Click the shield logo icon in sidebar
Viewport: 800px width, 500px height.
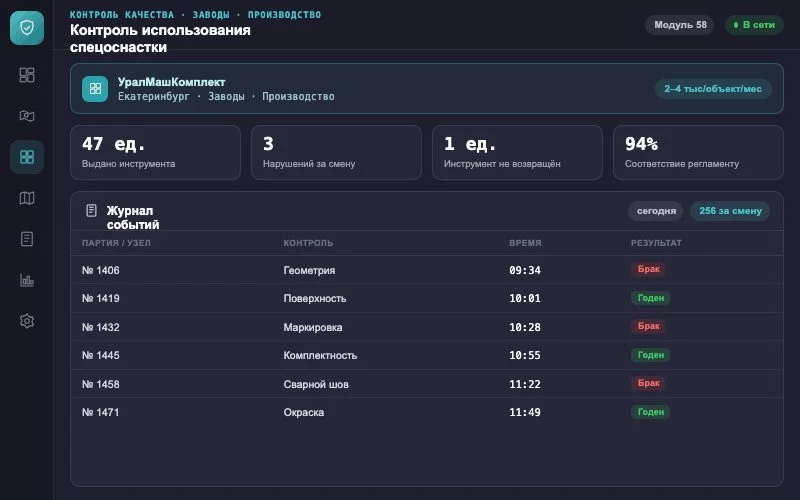point(27,28)
